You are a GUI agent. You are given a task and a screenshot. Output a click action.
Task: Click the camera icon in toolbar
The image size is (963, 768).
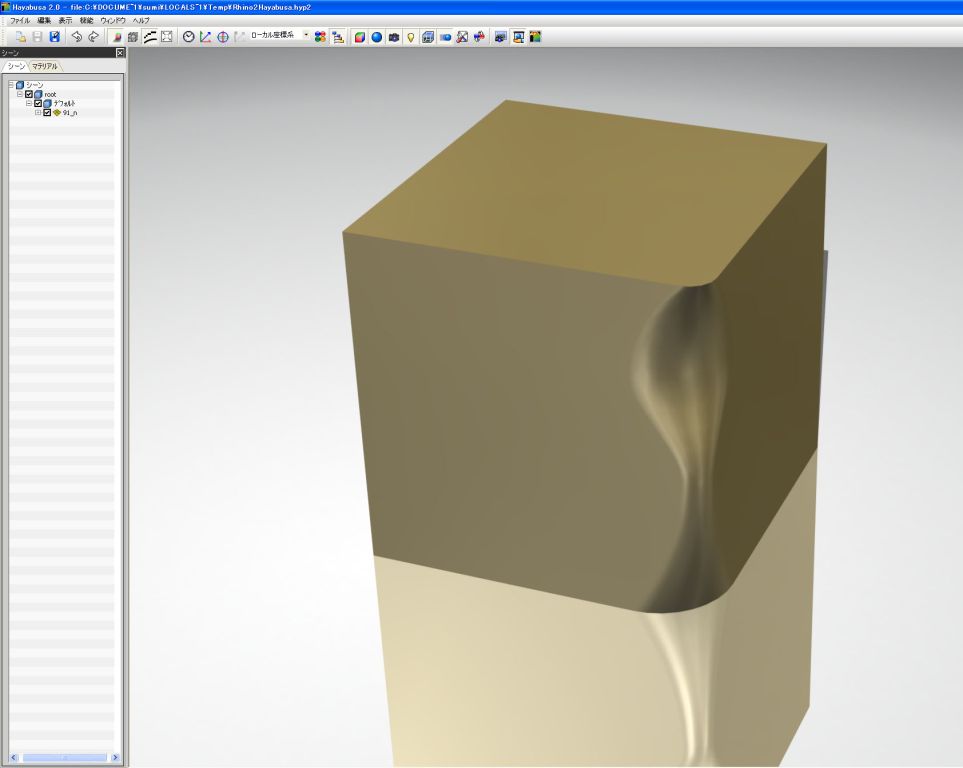tap(394, 37)
